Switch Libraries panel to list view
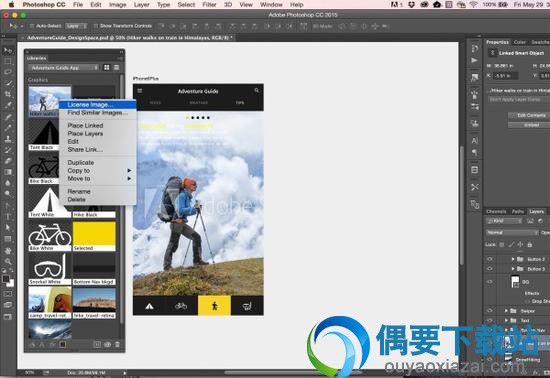Image resolution: width=550 pixels, height=378 pixels. [x=116, y=67]
